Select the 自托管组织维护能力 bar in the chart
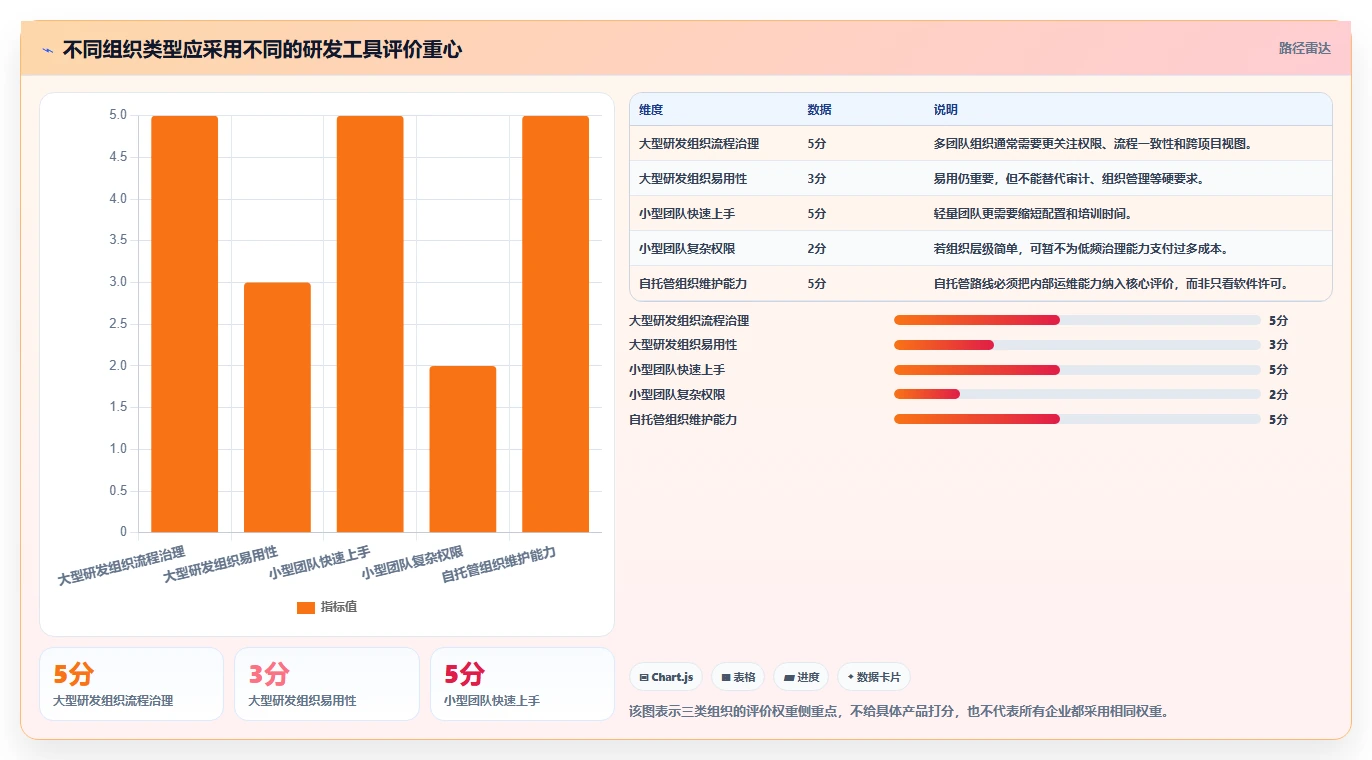The width and height of the screenshot is (1372, 760). 555,324
